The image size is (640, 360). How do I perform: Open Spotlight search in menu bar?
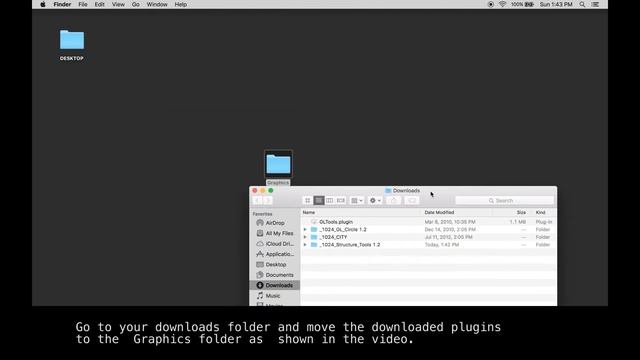coord(582,4)
